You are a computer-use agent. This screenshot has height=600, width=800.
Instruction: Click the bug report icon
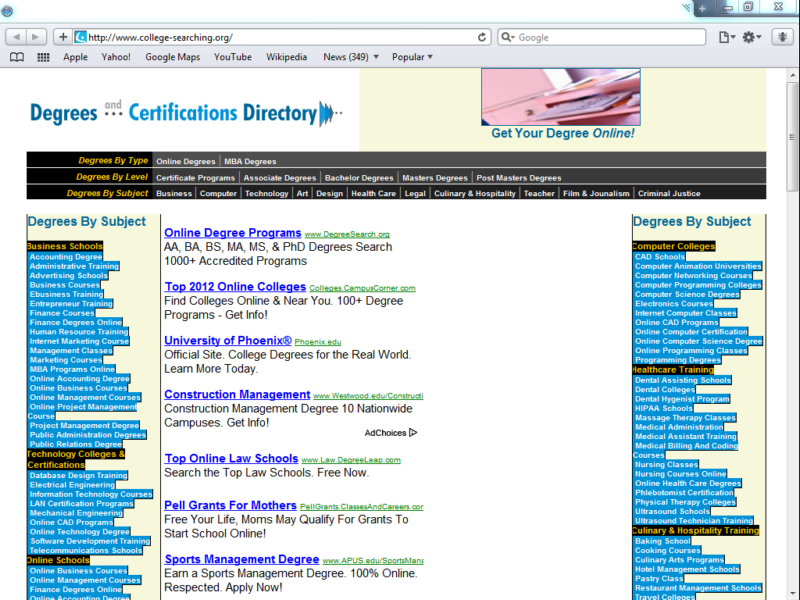[x=782, y=37]
